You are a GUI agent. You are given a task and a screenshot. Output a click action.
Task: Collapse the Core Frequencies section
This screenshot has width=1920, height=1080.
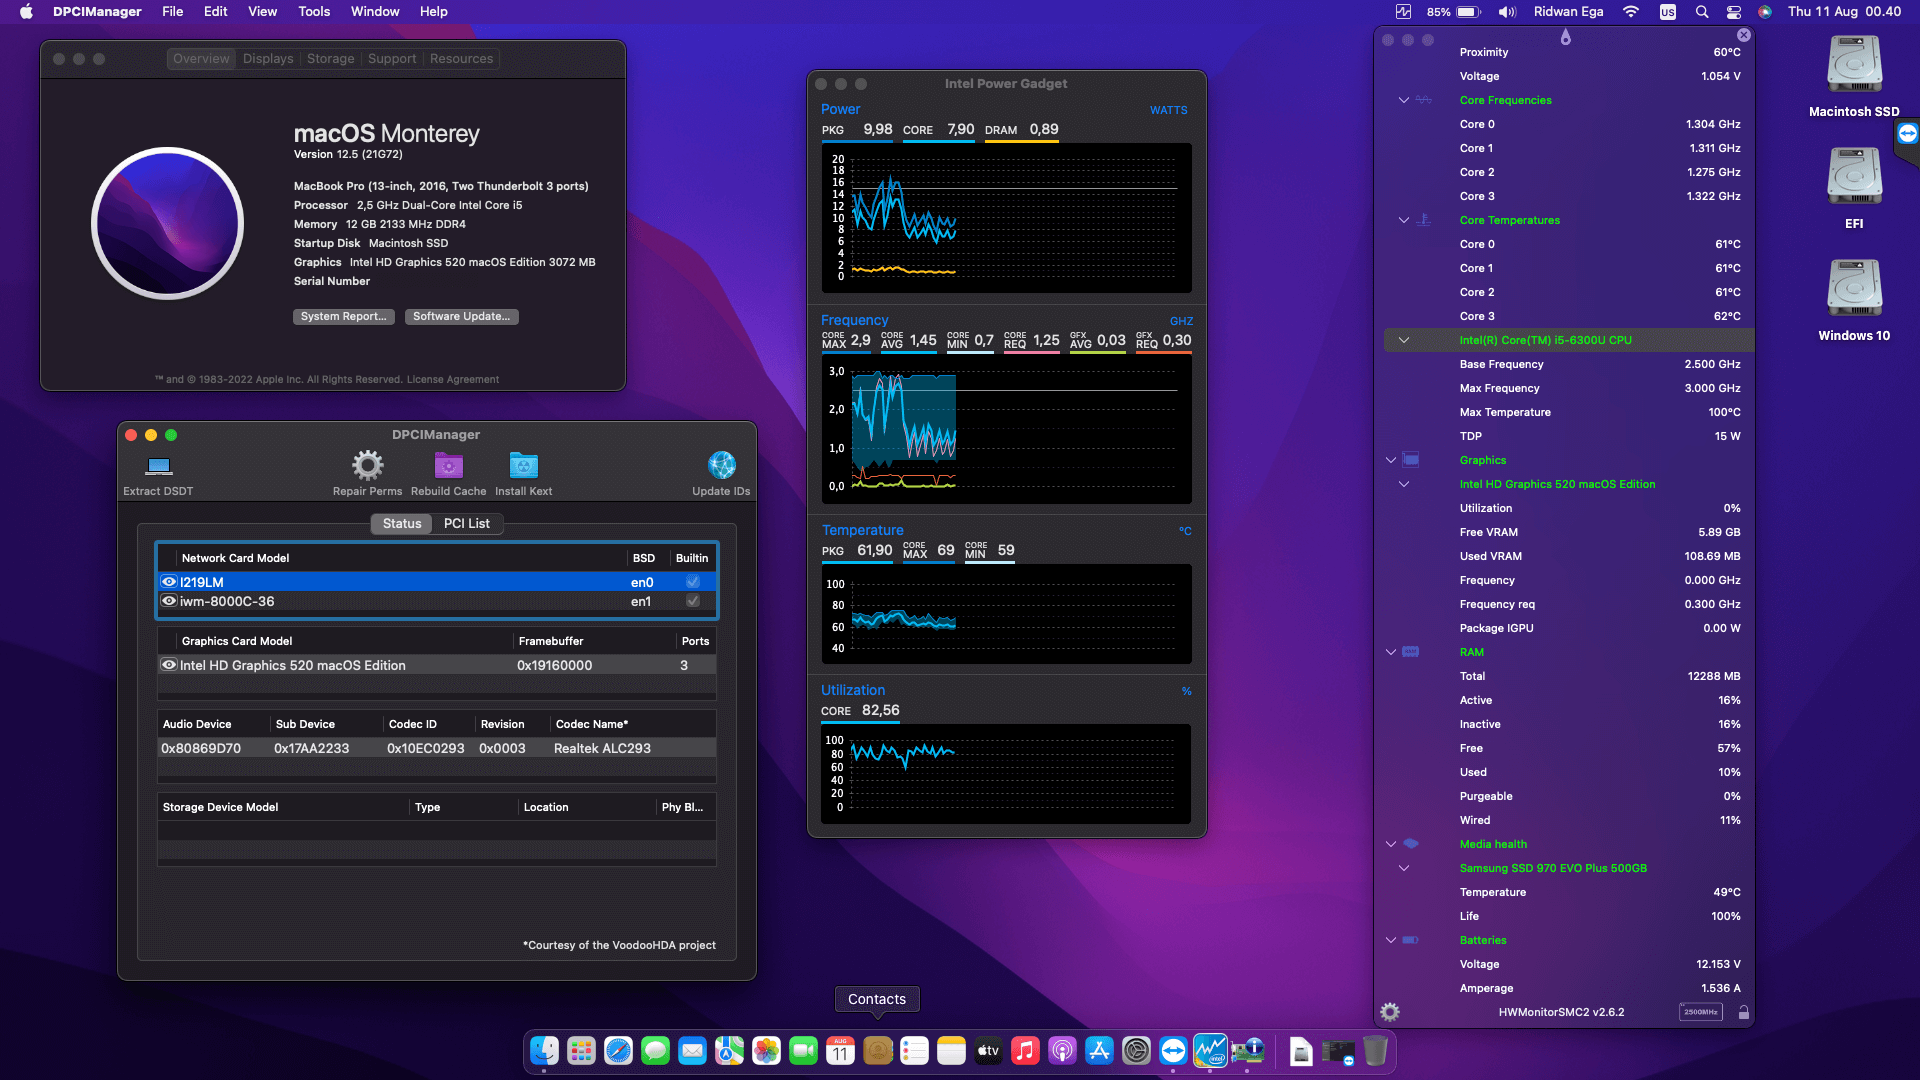pyautogui.click(x=1404, y=100)
